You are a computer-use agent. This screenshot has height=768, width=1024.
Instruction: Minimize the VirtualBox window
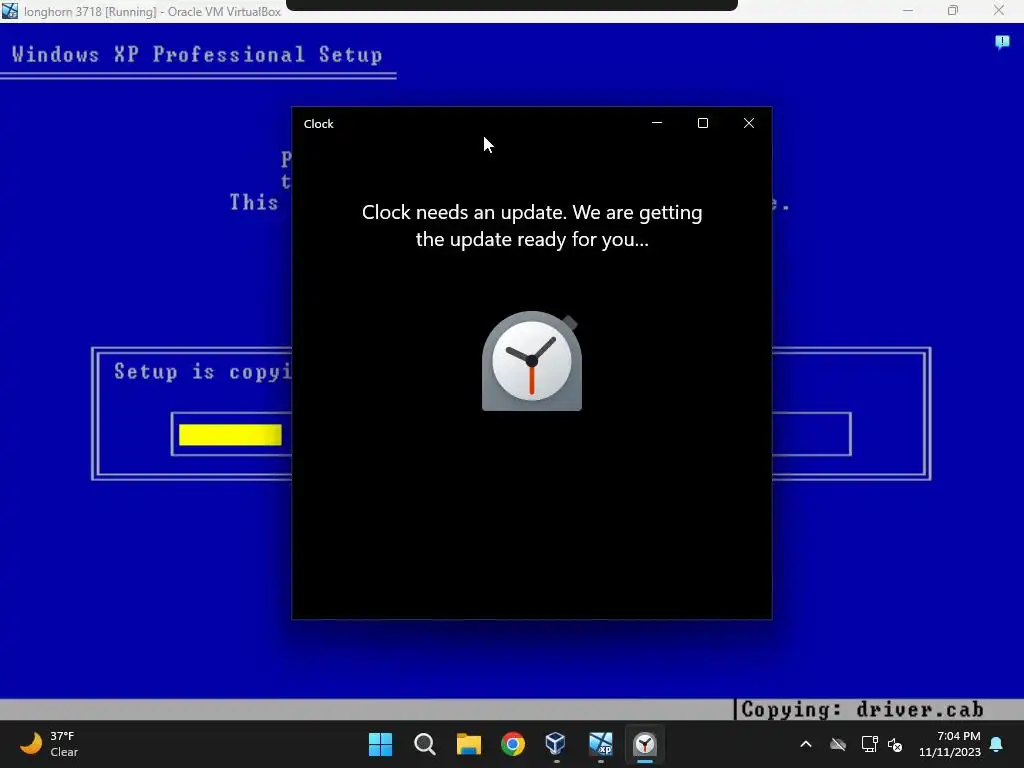tap(908, 10)
